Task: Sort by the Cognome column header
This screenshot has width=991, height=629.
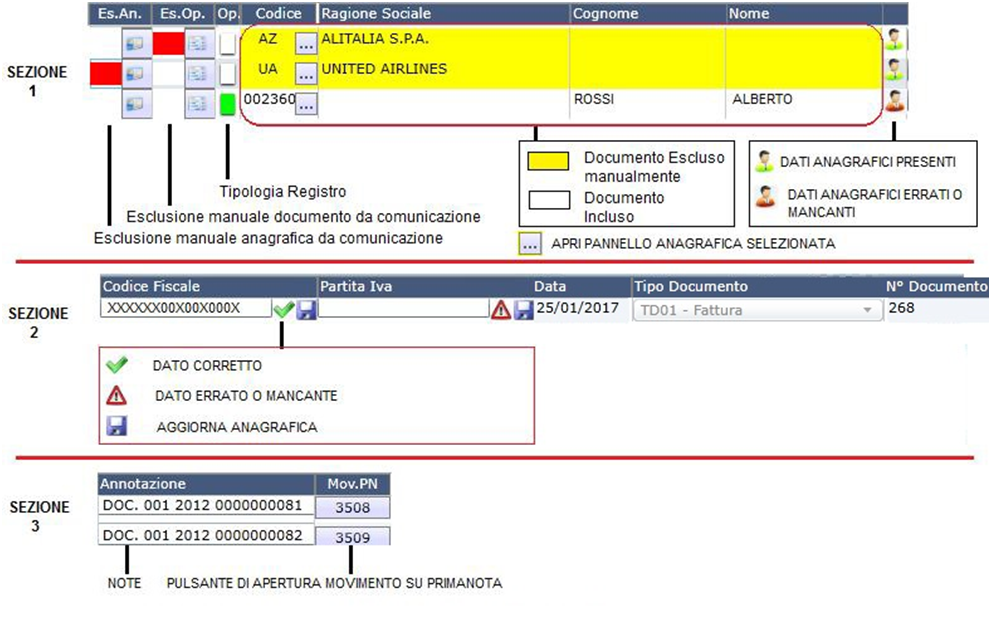Action: point(648,13)
